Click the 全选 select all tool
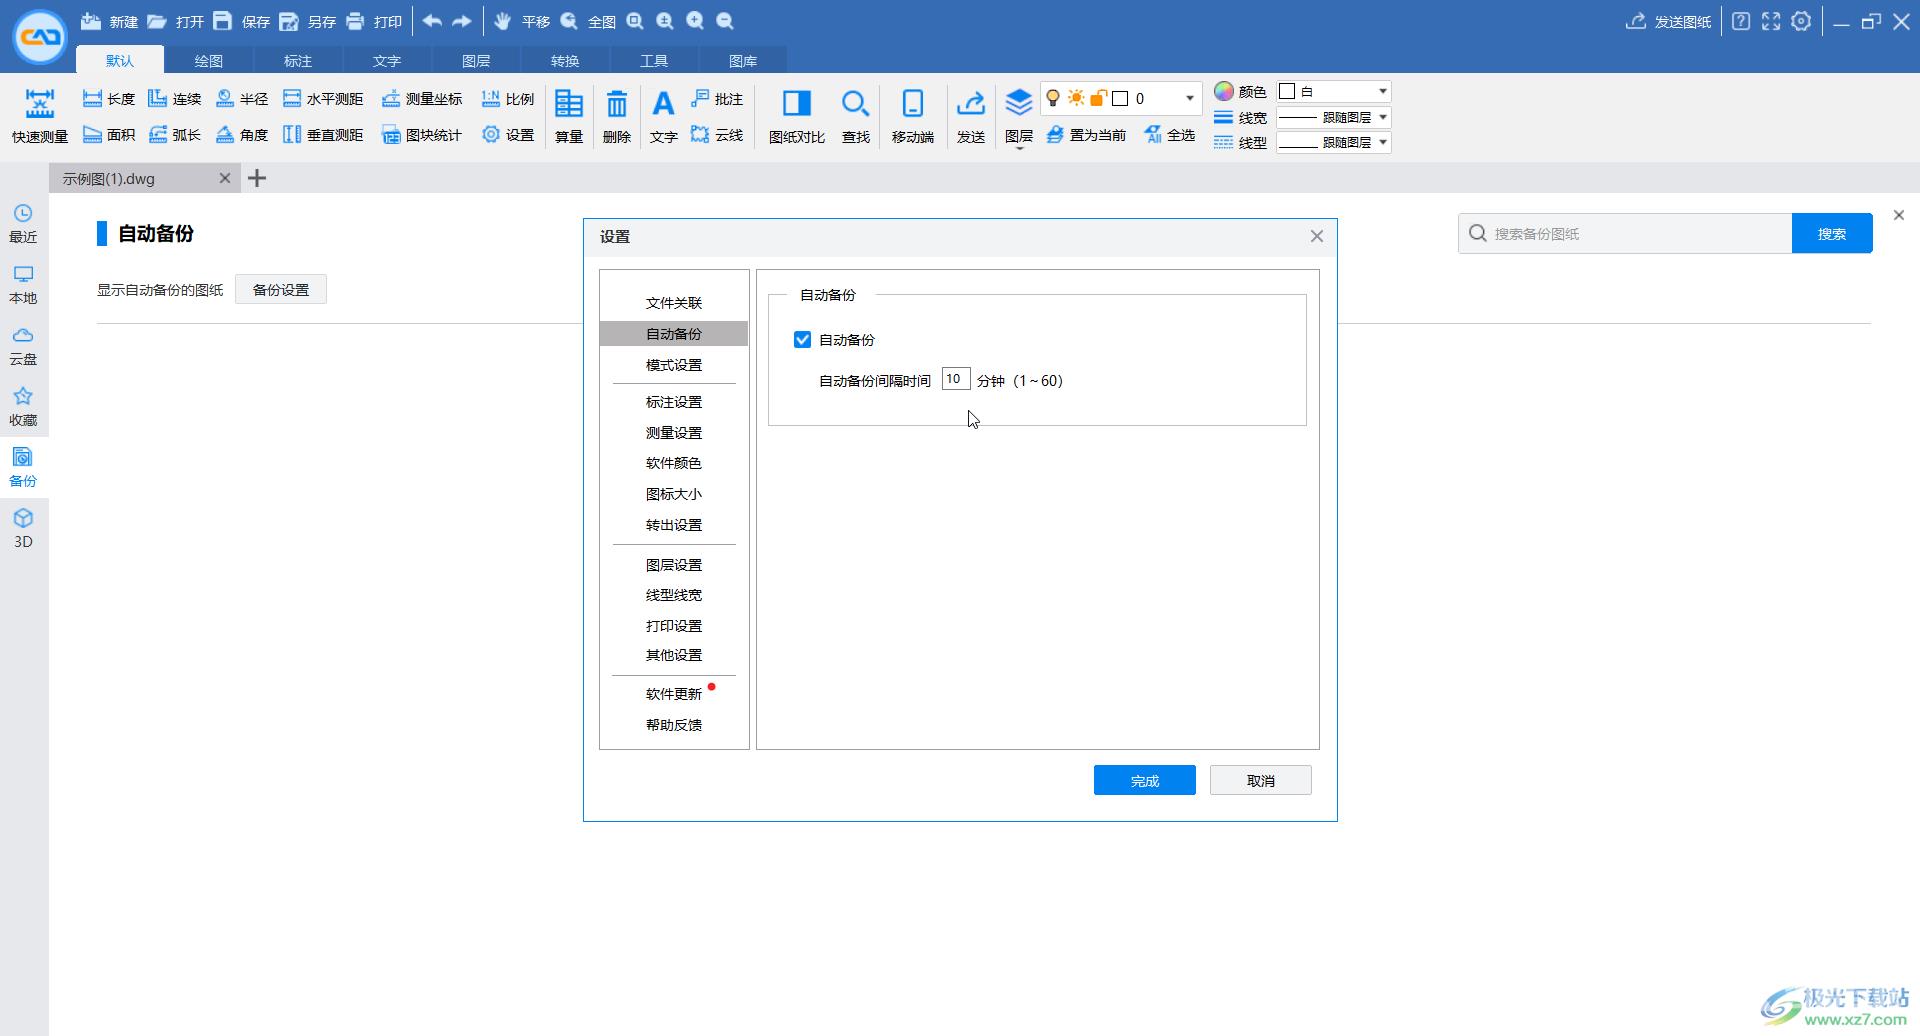Screen dimensions: 1920x1036 coord(1169,134)
